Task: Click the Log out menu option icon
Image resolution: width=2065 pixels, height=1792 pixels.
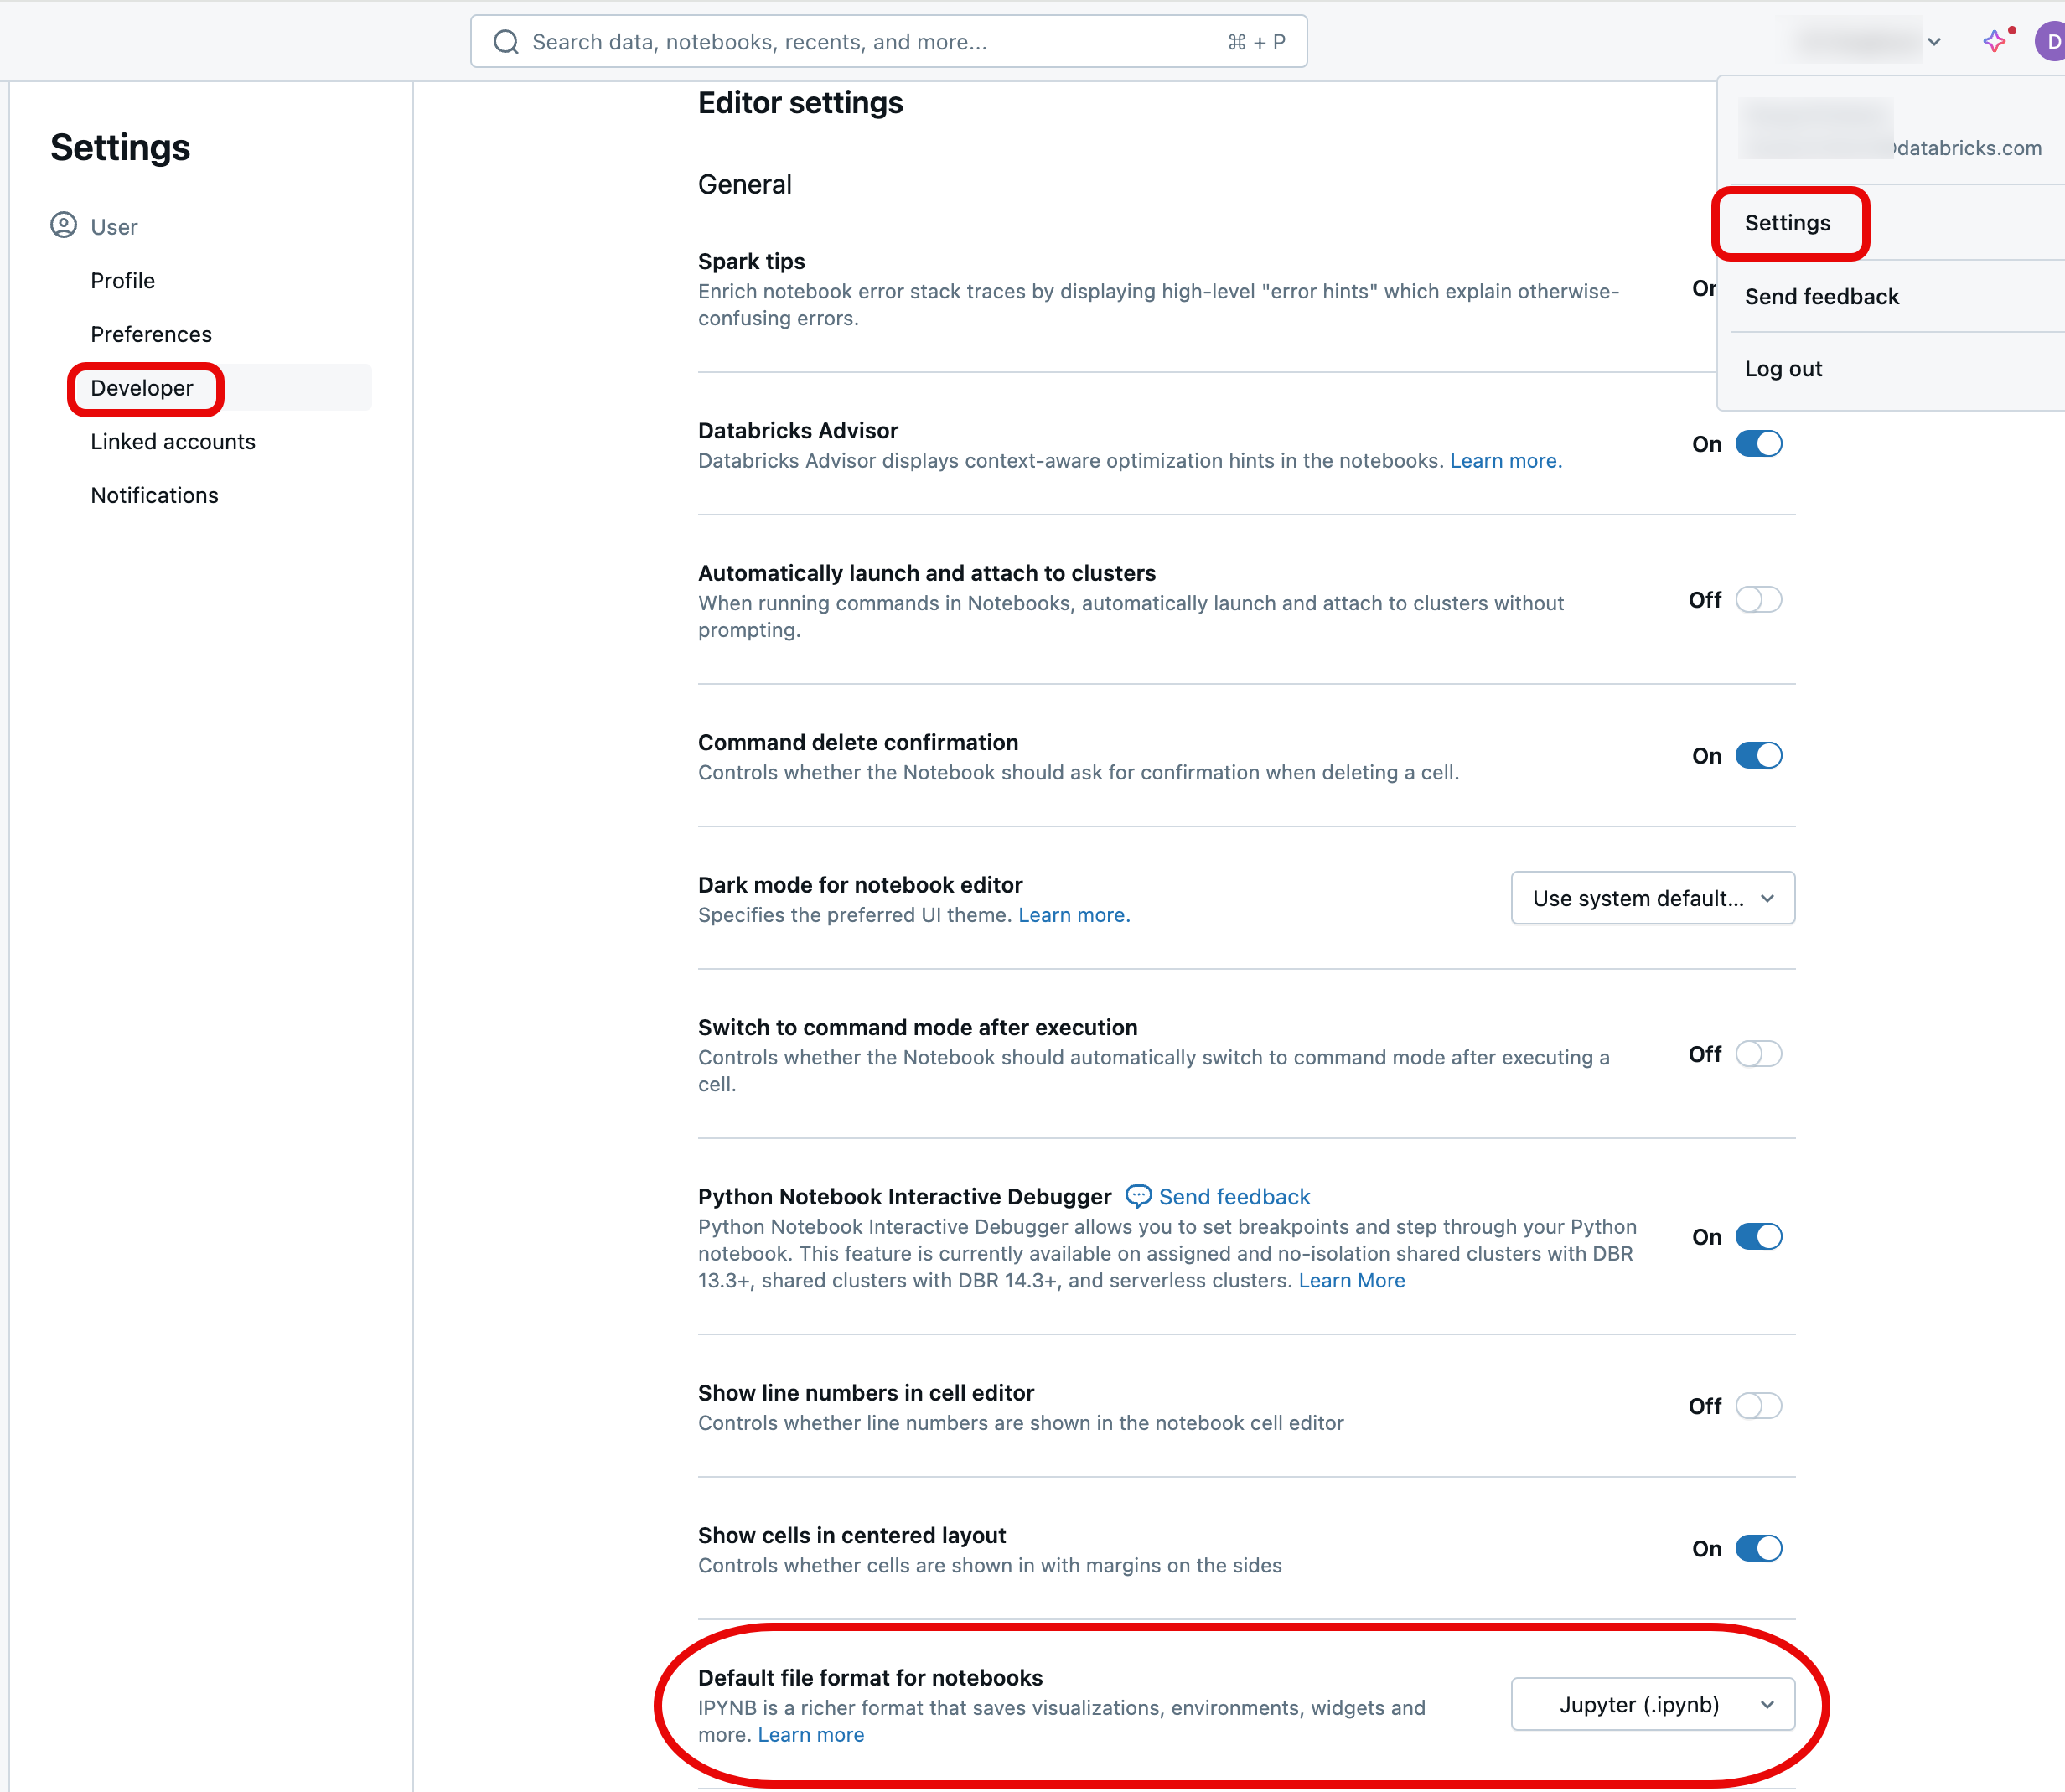Action: [1783, 369]
